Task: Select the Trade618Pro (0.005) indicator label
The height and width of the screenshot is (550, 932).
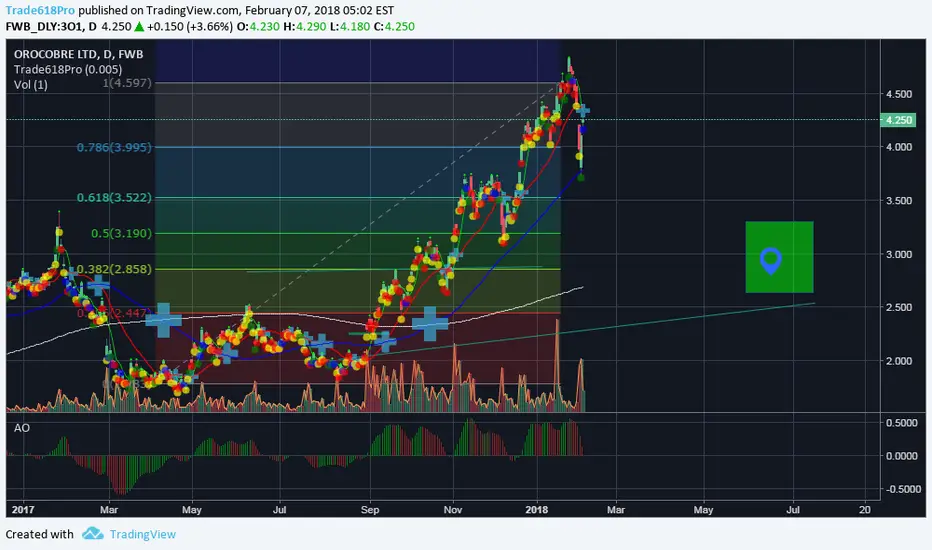Action: [x=68, y=69]
